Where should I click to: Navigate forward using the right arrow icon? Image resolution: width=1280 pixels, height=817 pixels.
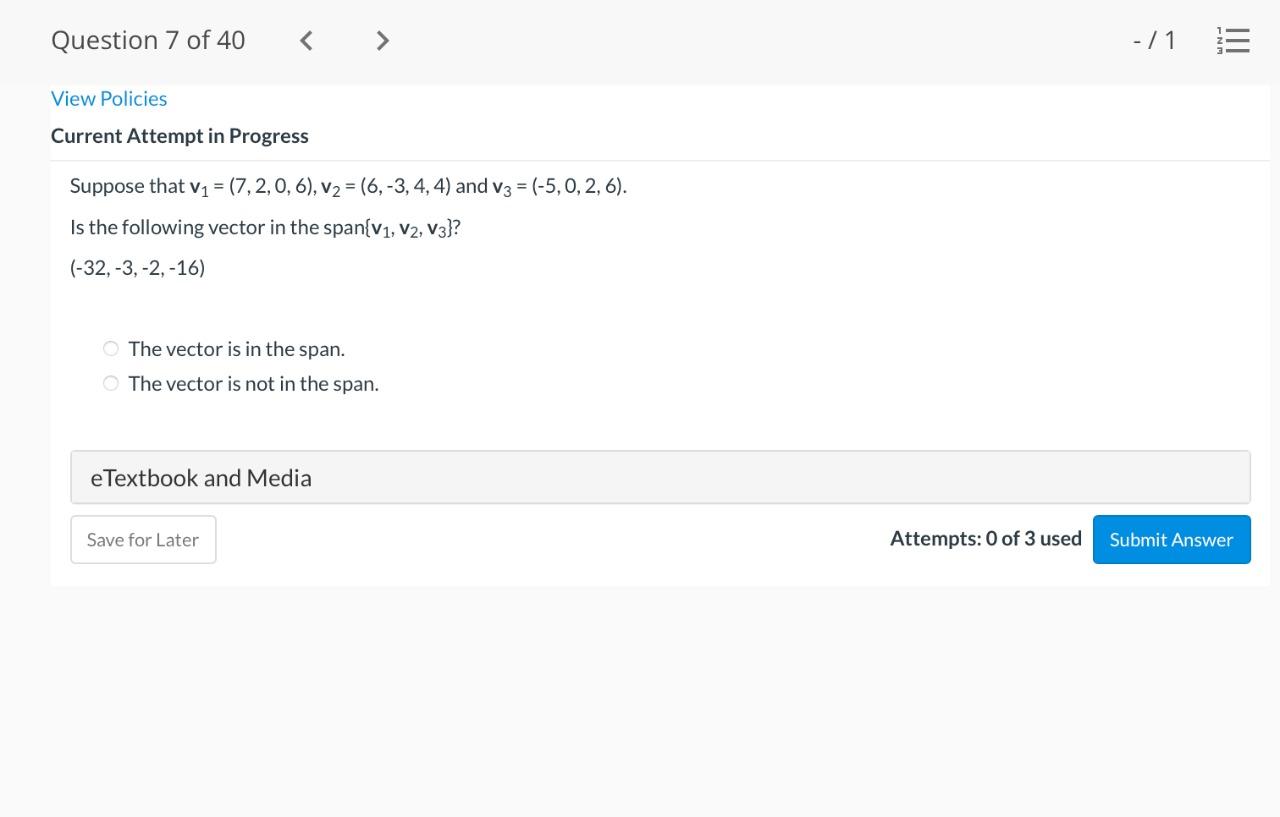(x=382, y=40)
